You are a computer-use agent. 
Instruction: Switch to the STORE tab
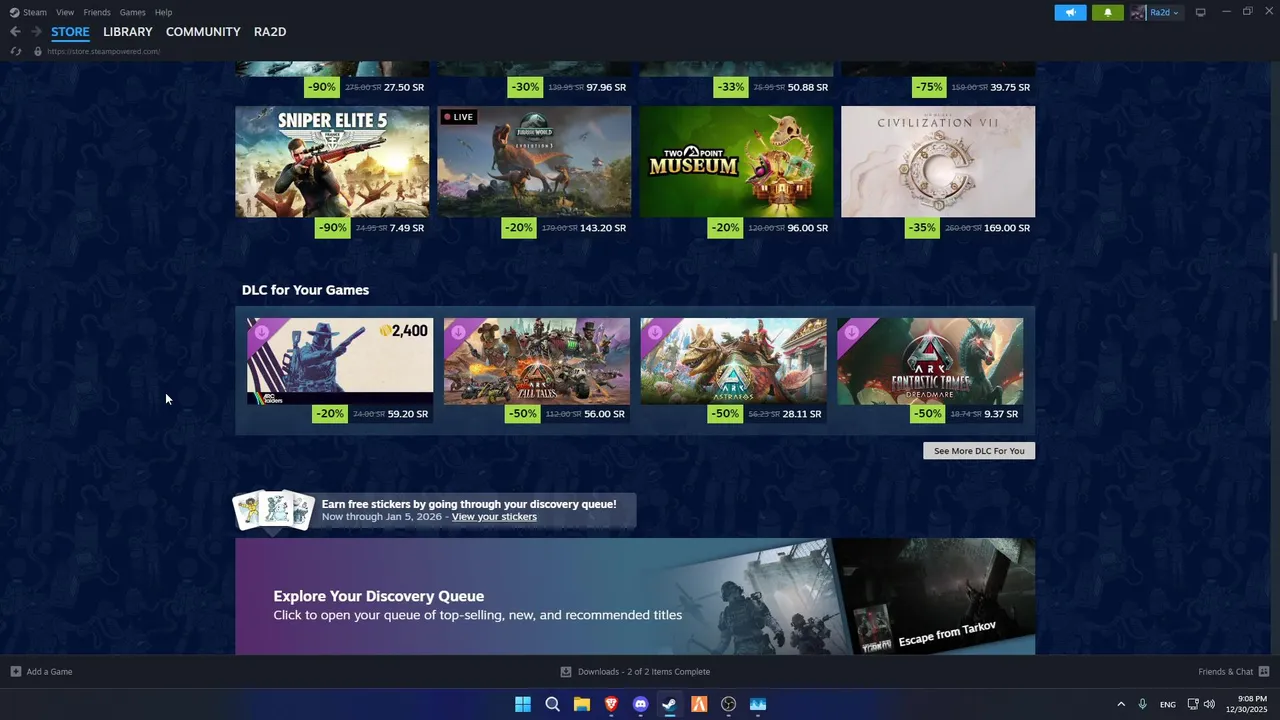(x=70, y=32)
